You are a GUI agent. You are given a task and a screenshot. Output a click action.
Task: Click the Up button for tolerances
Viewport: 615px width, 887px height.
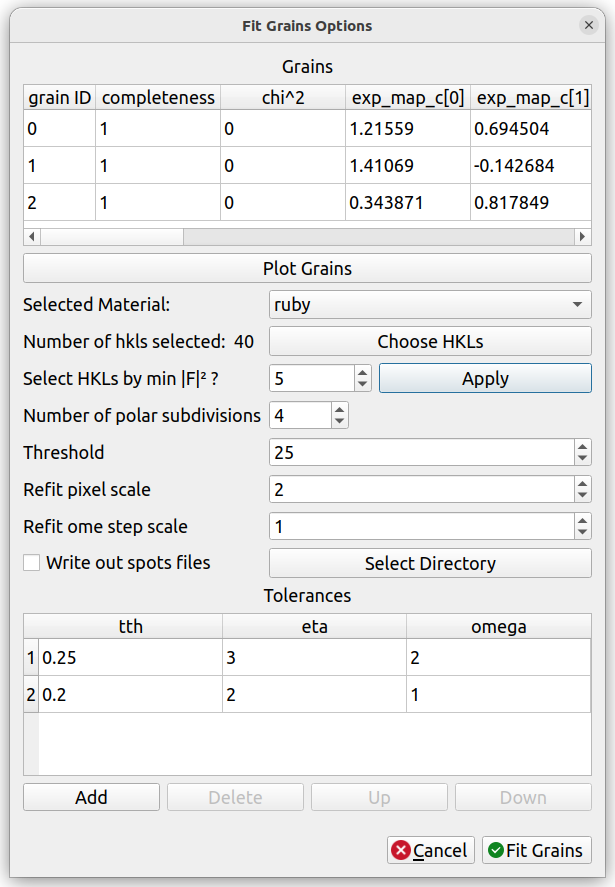coord(379,797)
